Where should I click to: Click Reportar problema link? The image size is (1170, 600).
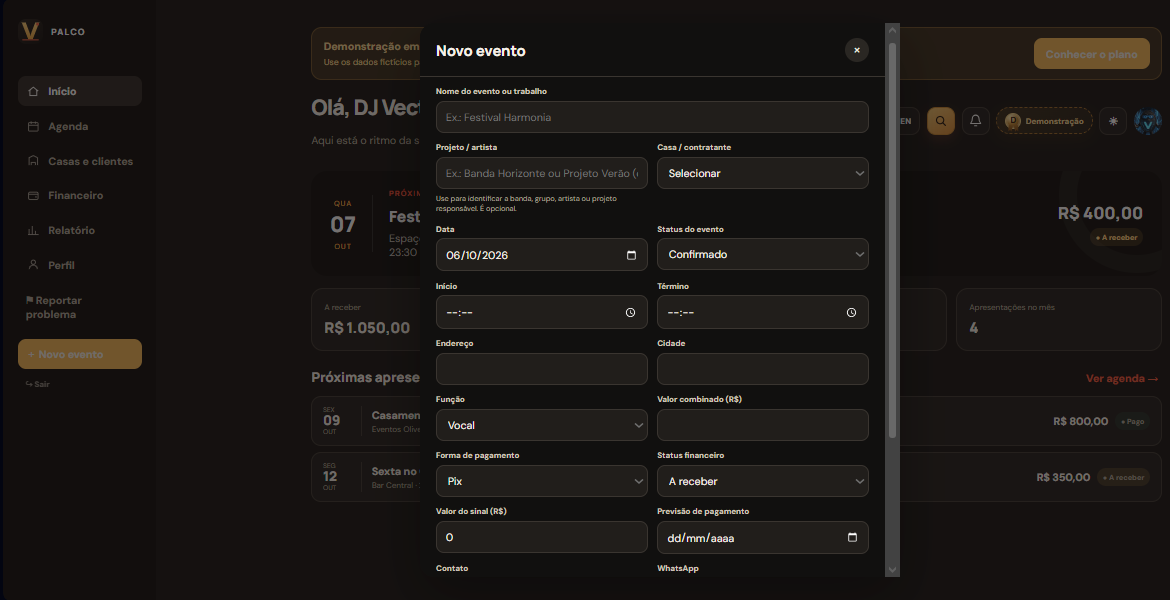(54, 307)
